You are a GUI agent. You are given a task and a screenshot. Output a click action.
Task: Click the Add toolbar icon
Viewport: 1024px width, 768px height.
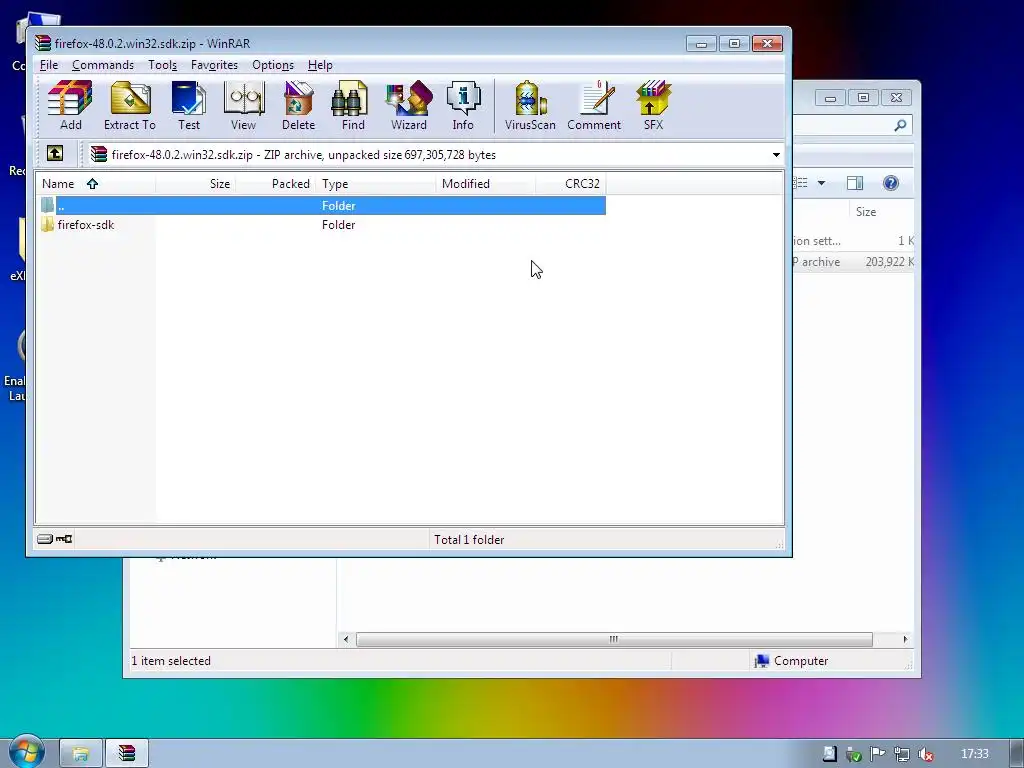click(x=71, y=105)
